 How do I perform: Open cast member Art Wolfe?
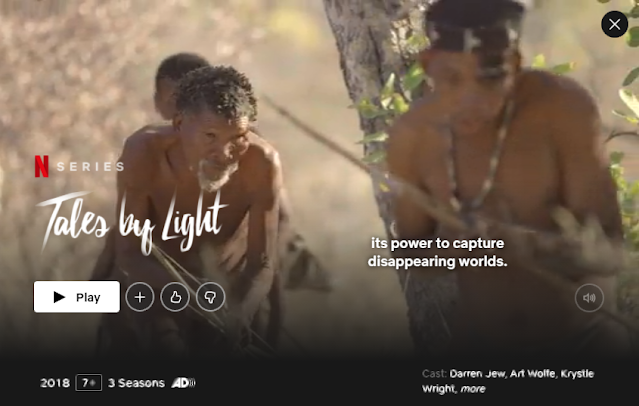coord(532,374)
